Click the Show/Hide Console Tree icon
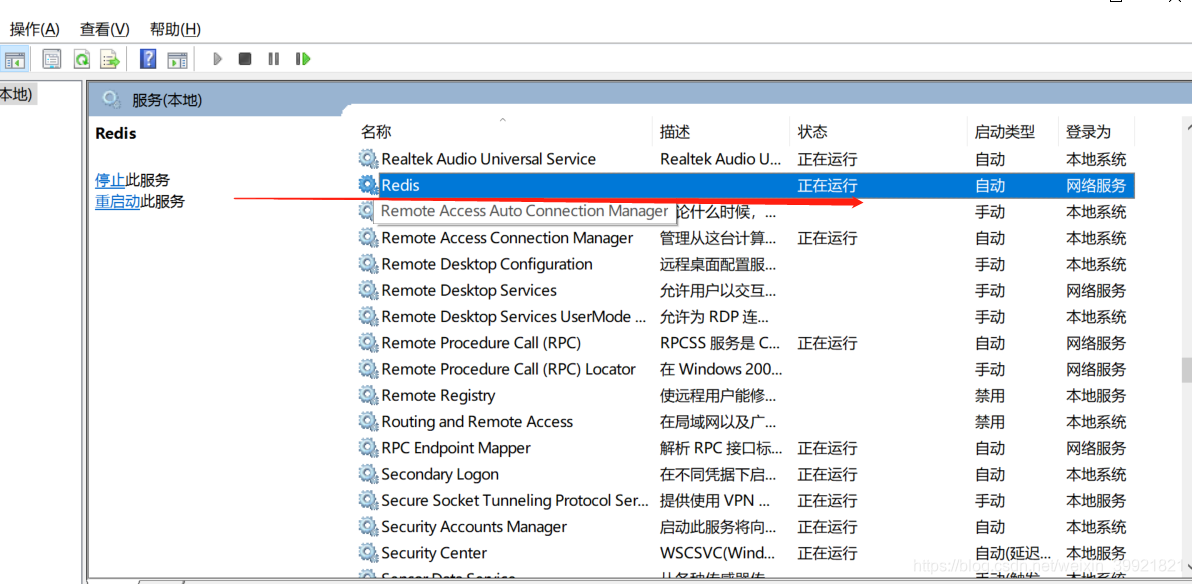 pyautogui.click(x=16, y=58)
